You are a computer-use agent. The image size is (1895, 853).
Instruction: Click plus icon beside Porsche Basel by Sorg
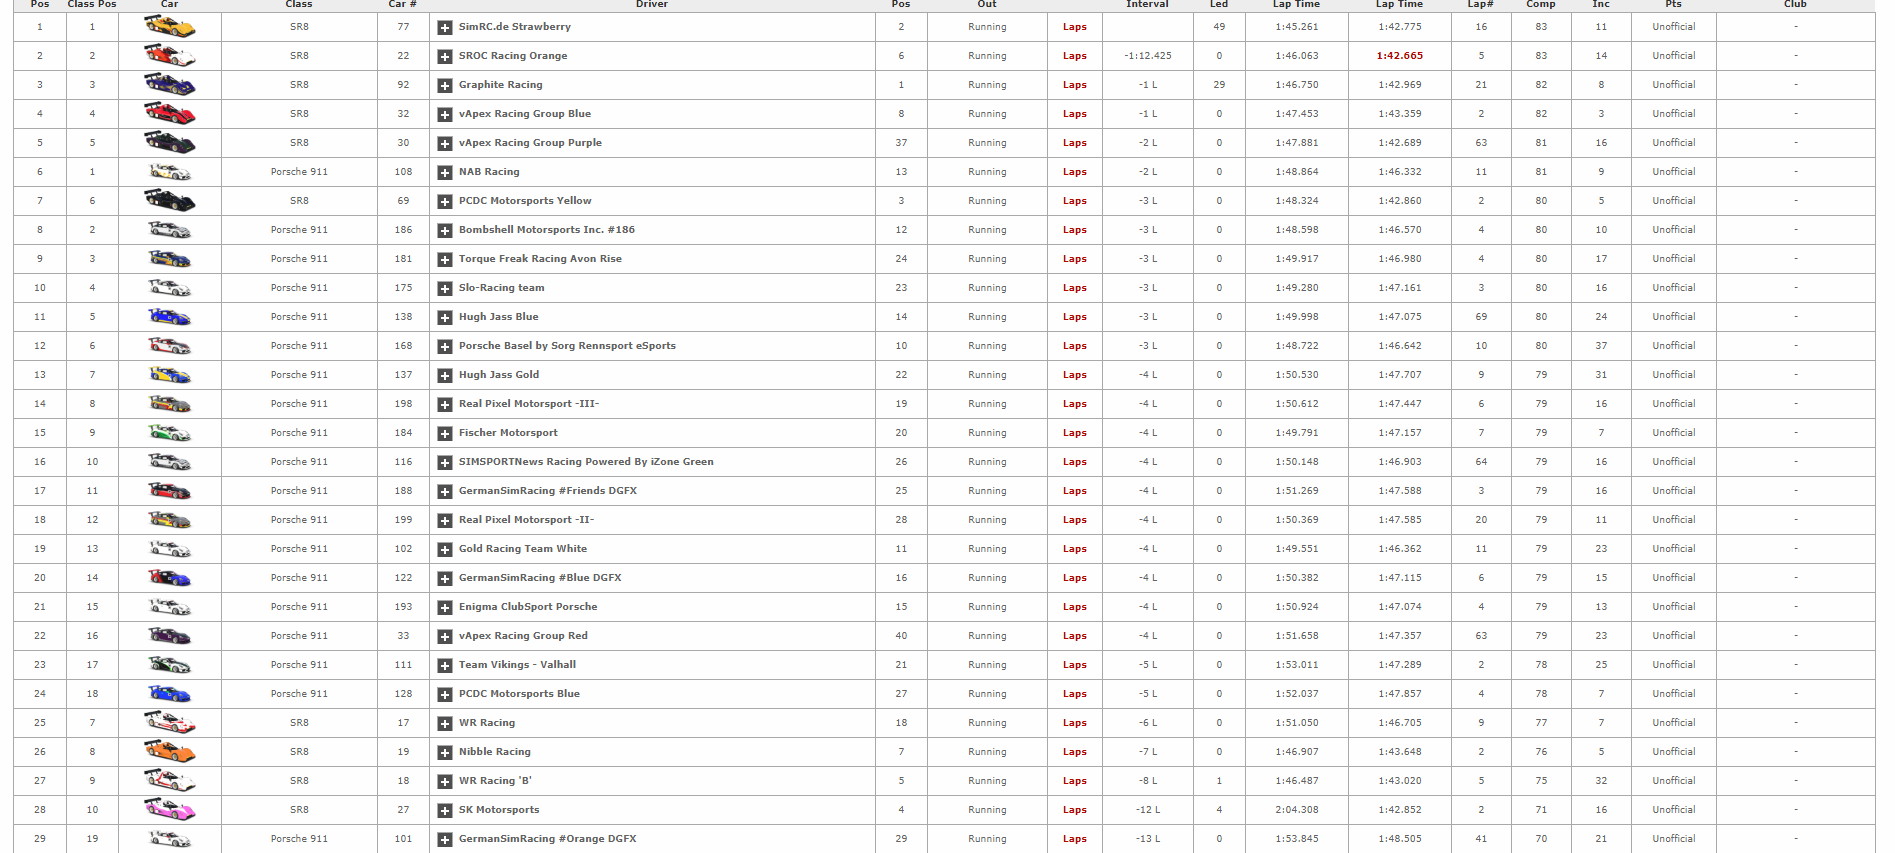tap(445, 347)
